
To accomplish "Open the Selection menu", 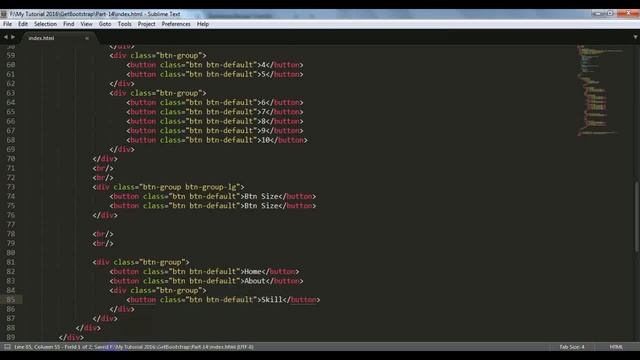I will coord(45,24).
